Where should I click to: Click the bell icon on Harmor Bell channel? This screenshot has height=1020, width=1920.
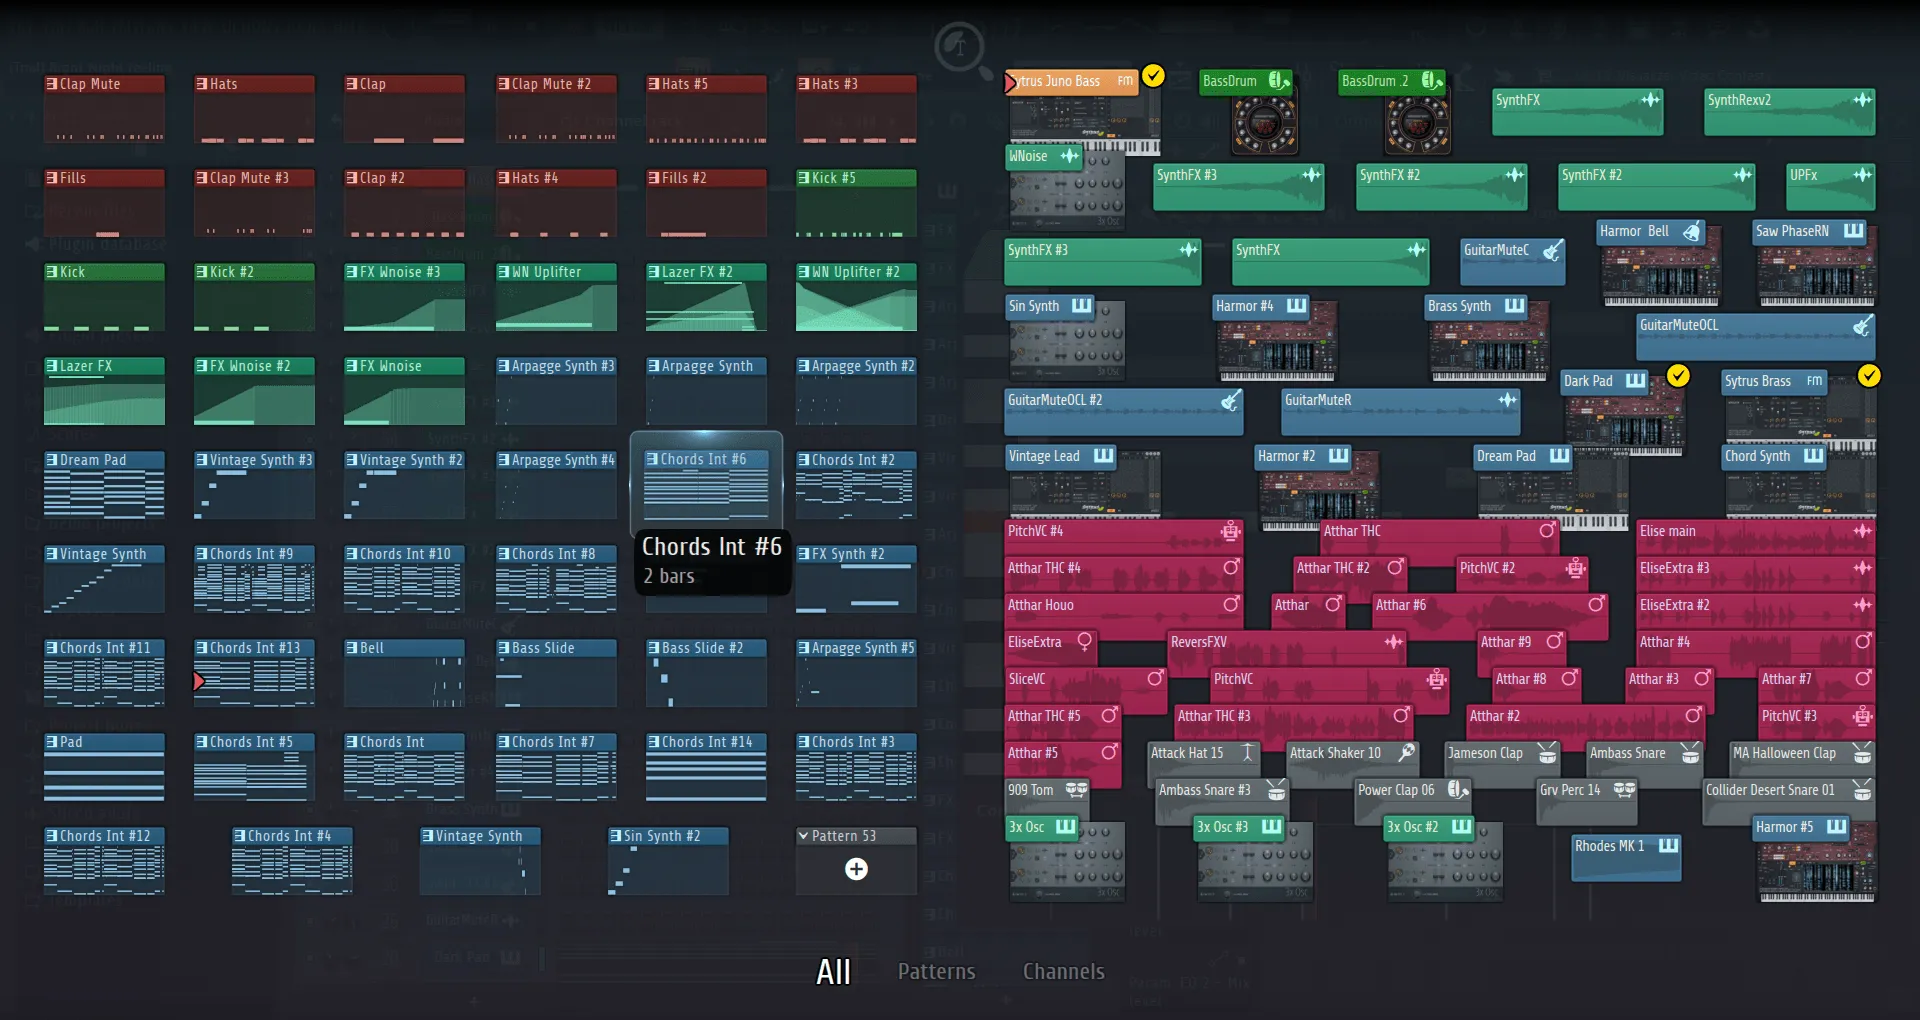(x=1691, y=231)
